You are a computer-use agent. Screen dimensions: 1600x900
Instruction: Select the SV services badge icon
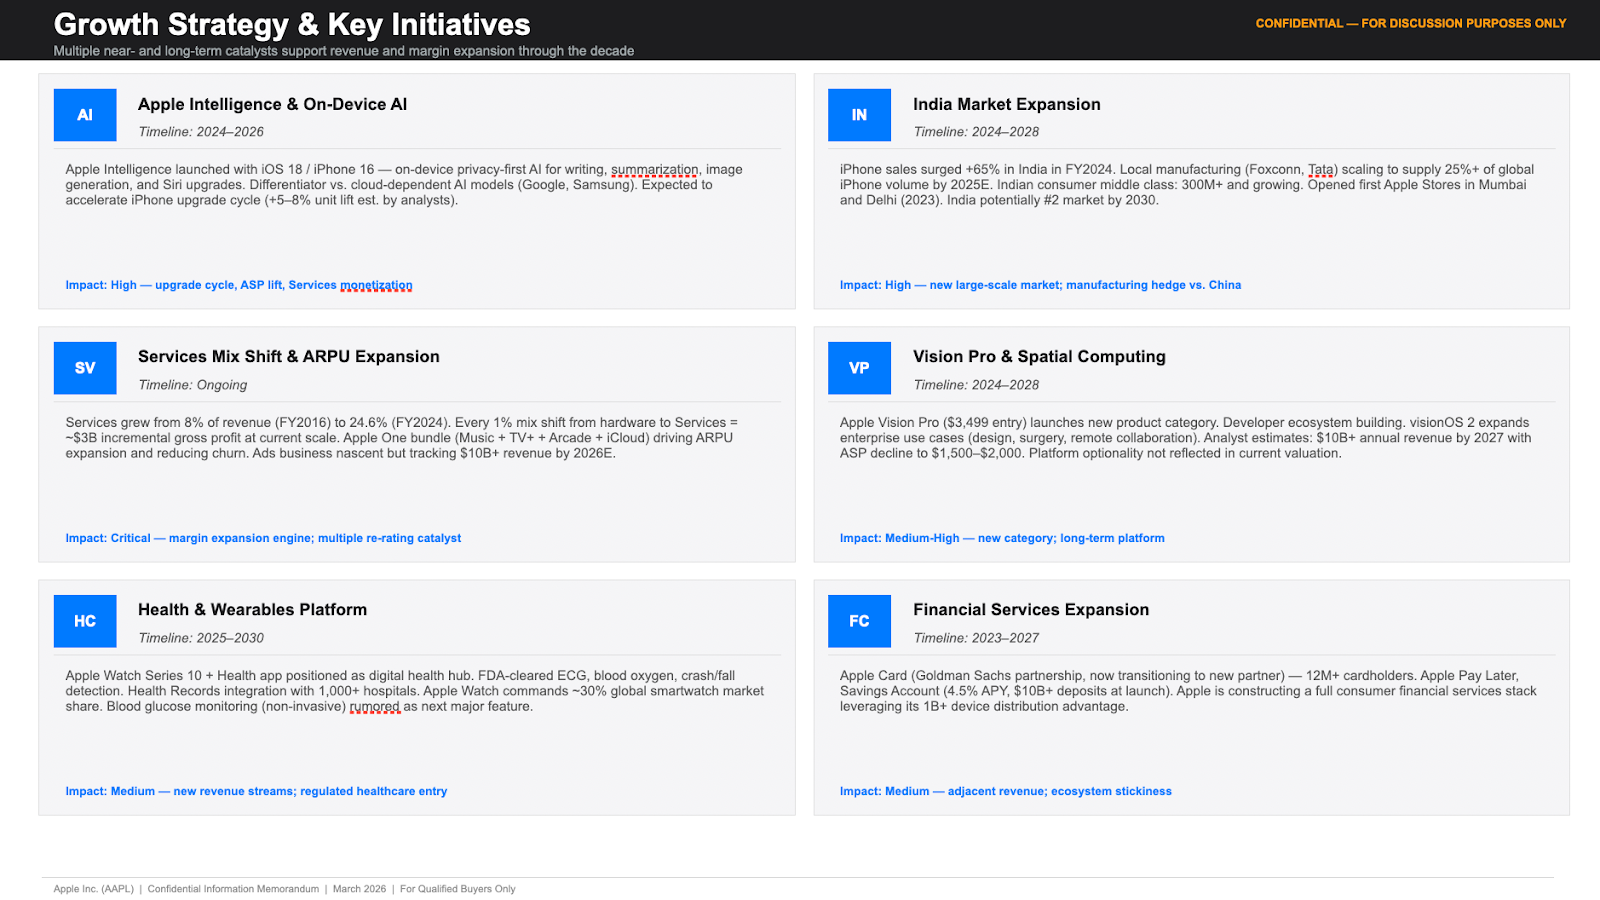(x=85, y=368)
